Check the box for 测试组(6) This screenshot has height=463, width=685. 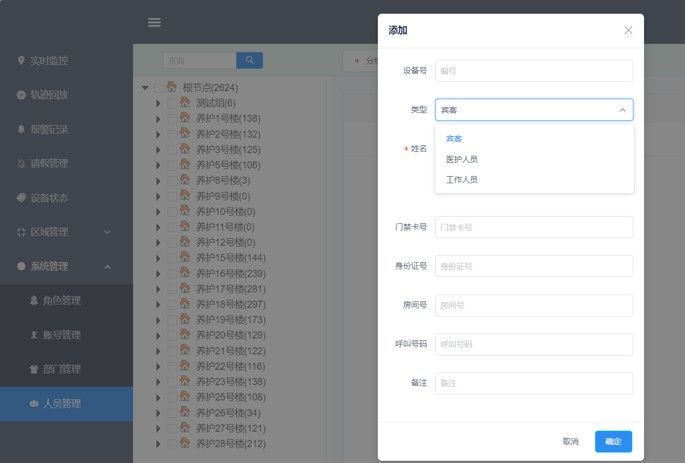coord(172,103)
